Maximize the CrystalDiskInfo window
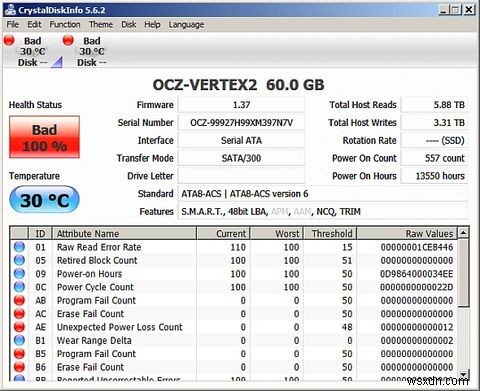480x391 pixels. click(x=455, y=9)
